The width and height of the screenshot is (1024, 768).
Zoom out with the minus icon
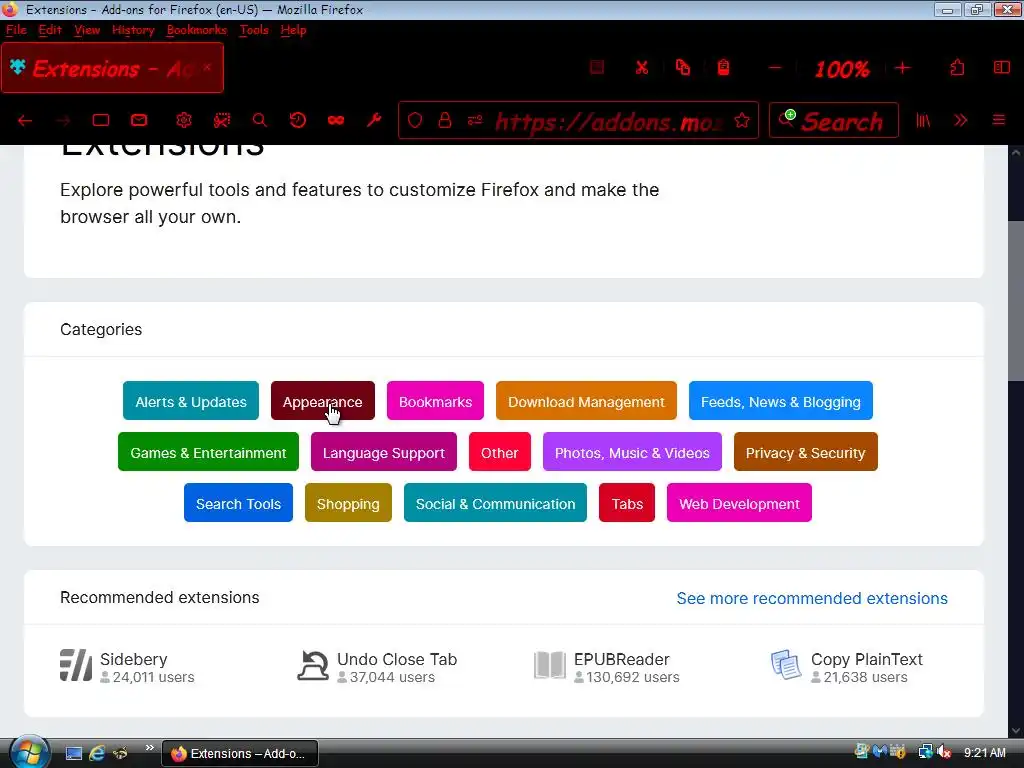pos(775,67)
